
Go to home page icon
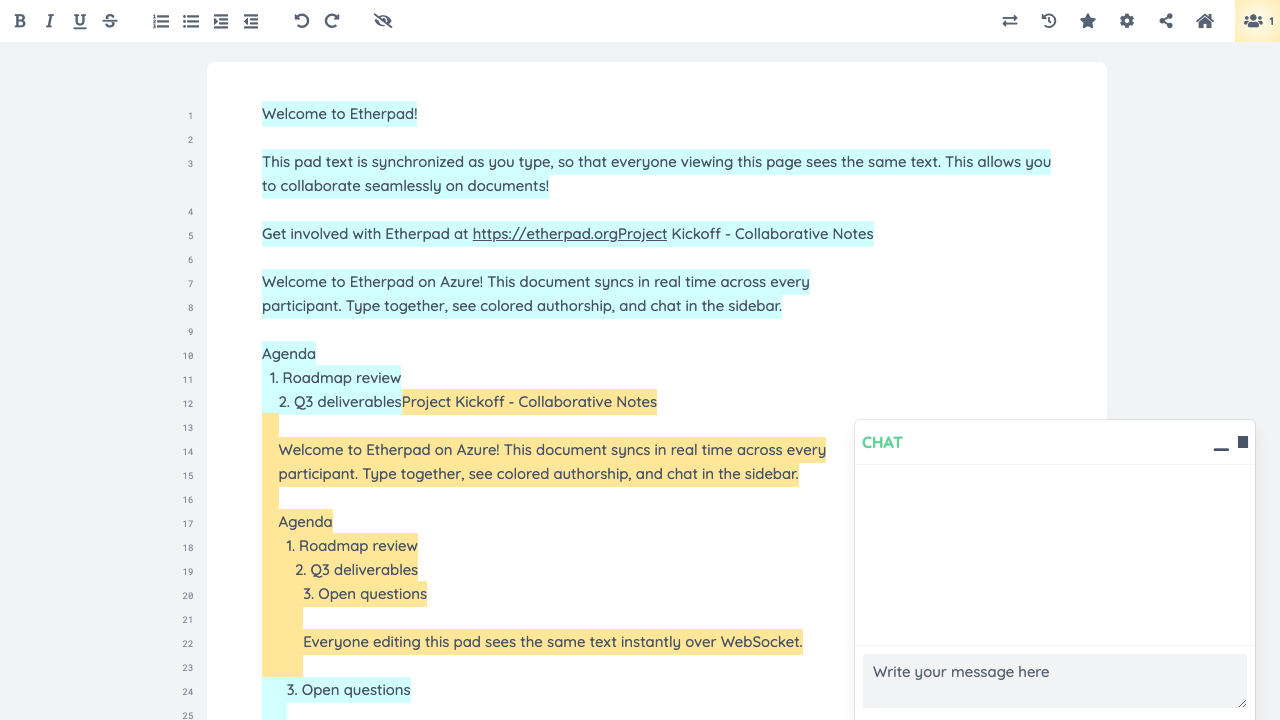point(1205,21)
